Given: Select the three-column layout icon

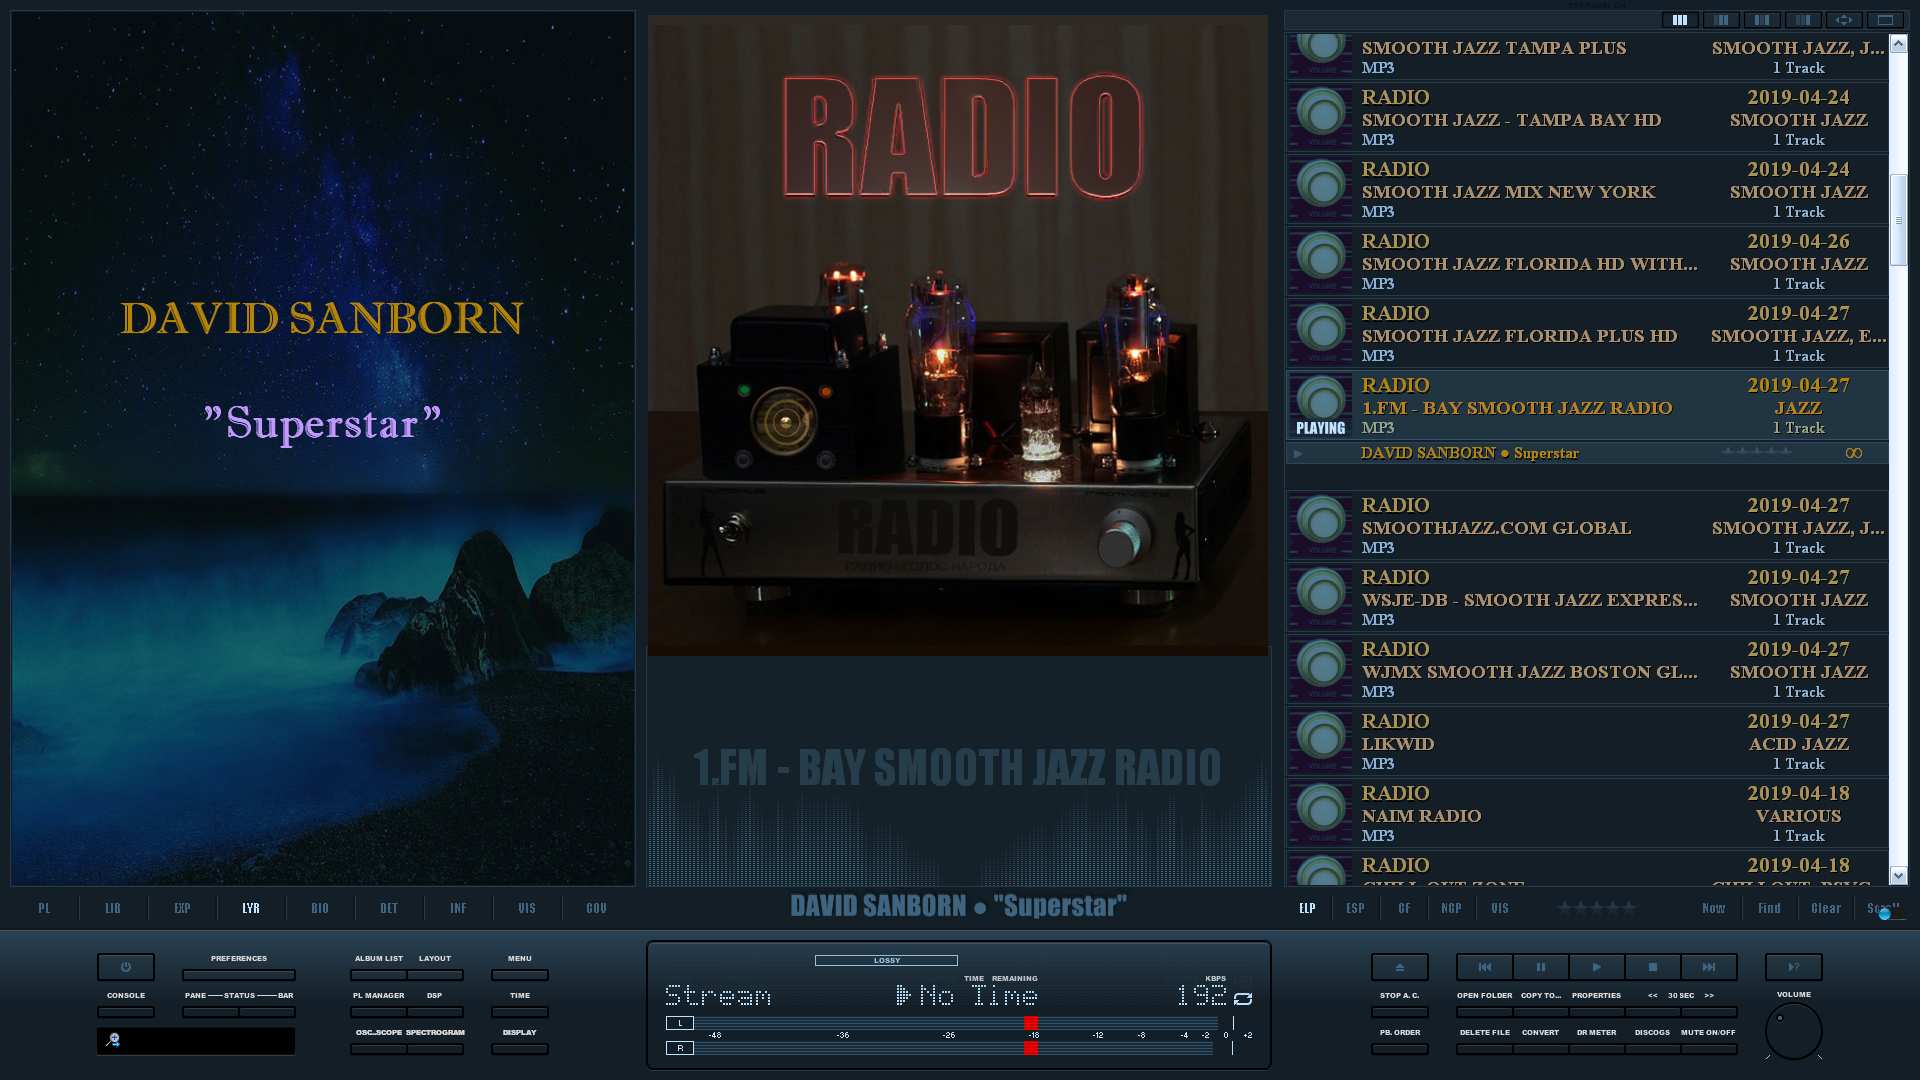Looking at the screenshot, I should pos(1680,20).
